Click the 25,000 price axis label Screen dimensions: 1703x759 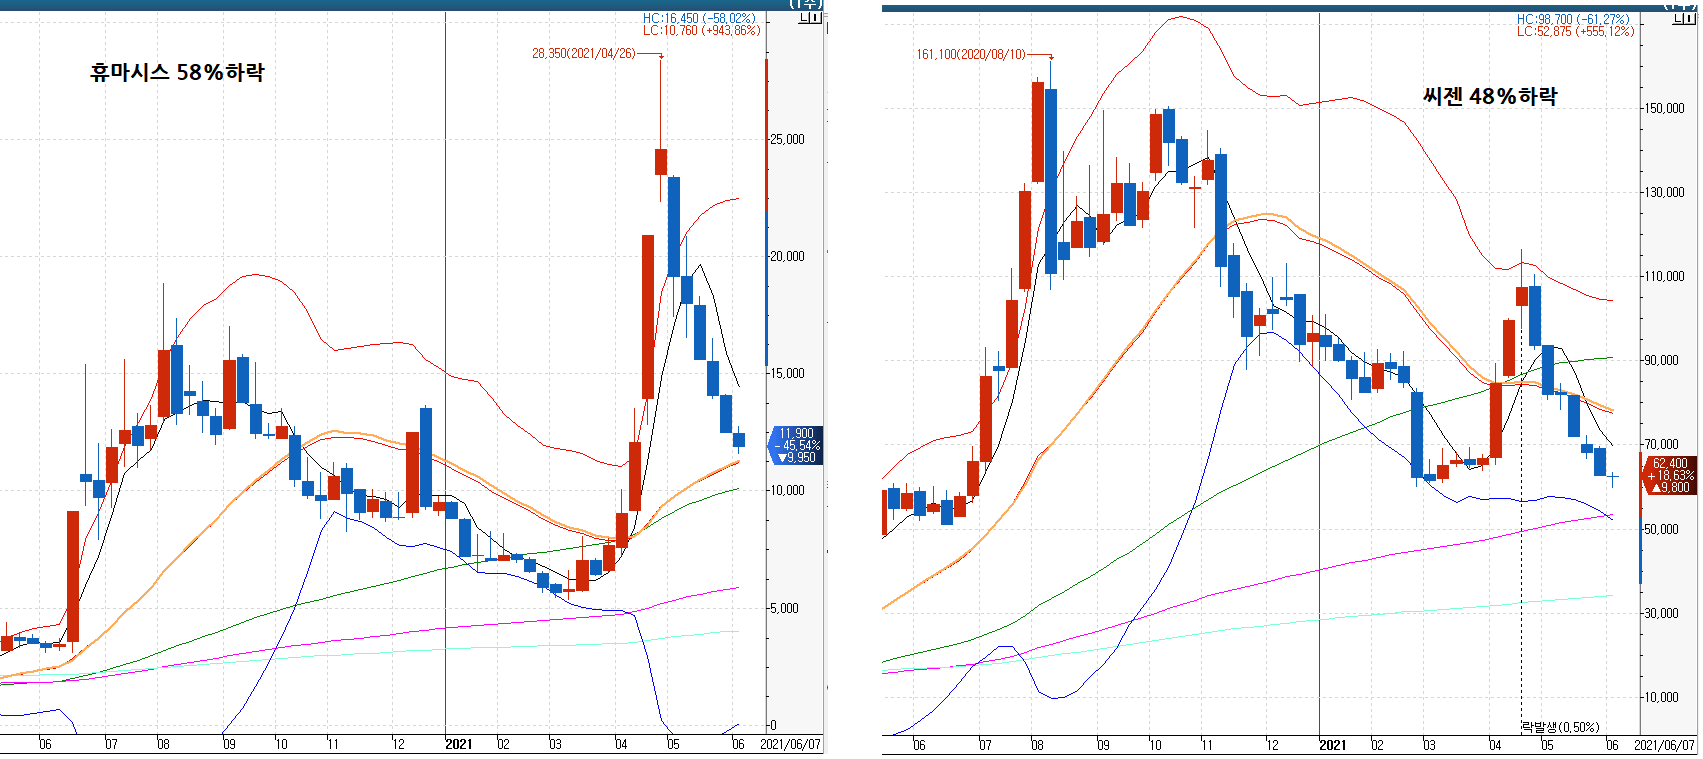click(787, 139)
